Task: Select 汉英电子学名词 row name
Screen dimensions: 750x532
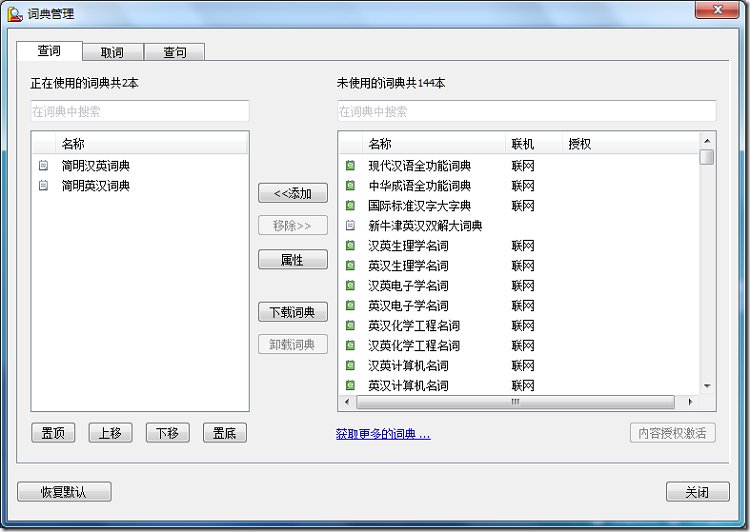Action: pos(408,286)
